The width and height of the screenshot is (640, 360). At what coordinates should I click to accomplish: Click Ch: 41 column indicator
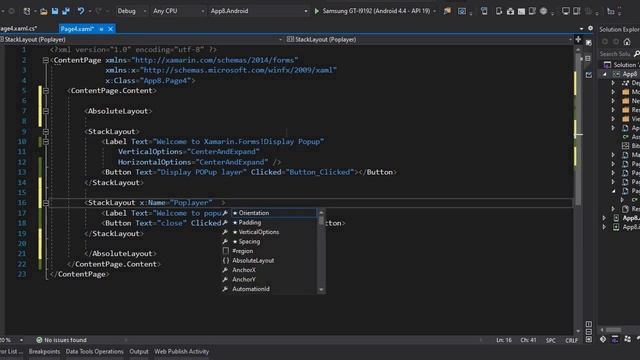point(528,340)
